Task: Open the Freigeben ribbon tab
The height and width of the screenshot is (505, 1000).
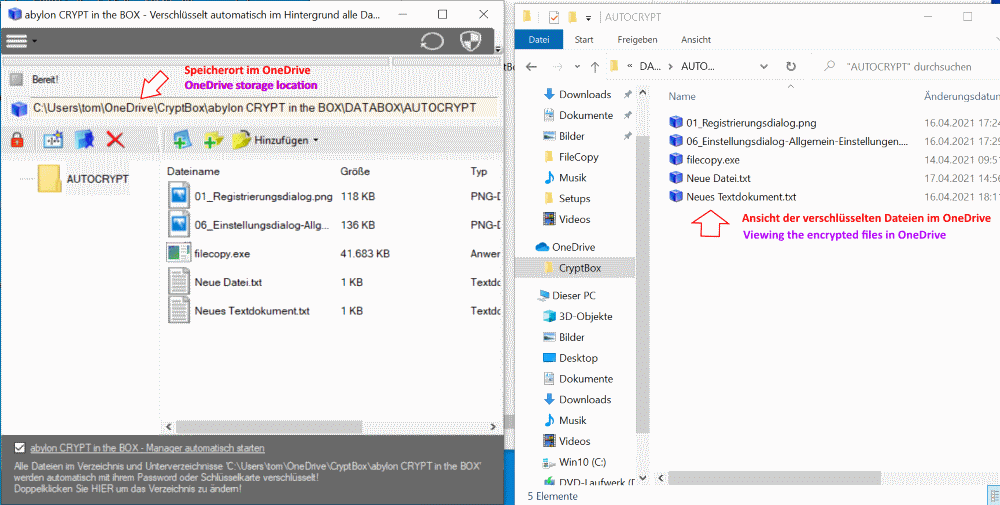Action: point(637,40)
